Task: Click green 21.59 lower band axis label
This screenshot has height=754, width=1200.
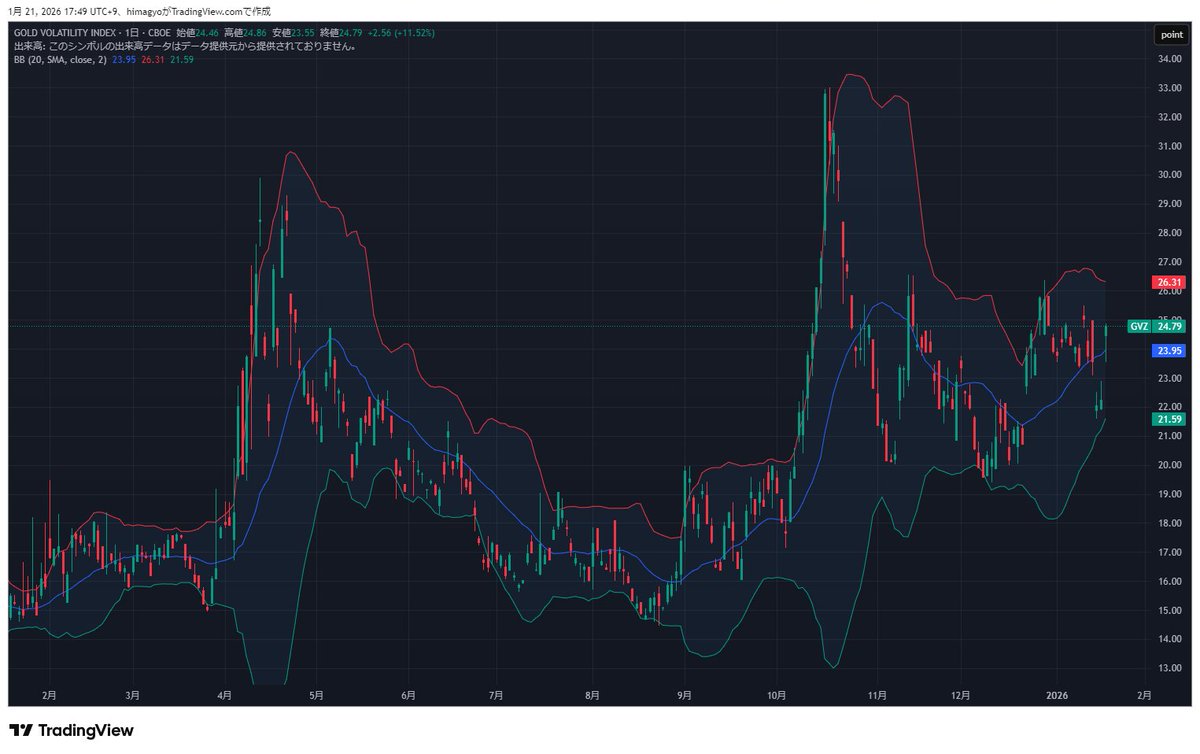Action: [x=1169, y=420]
